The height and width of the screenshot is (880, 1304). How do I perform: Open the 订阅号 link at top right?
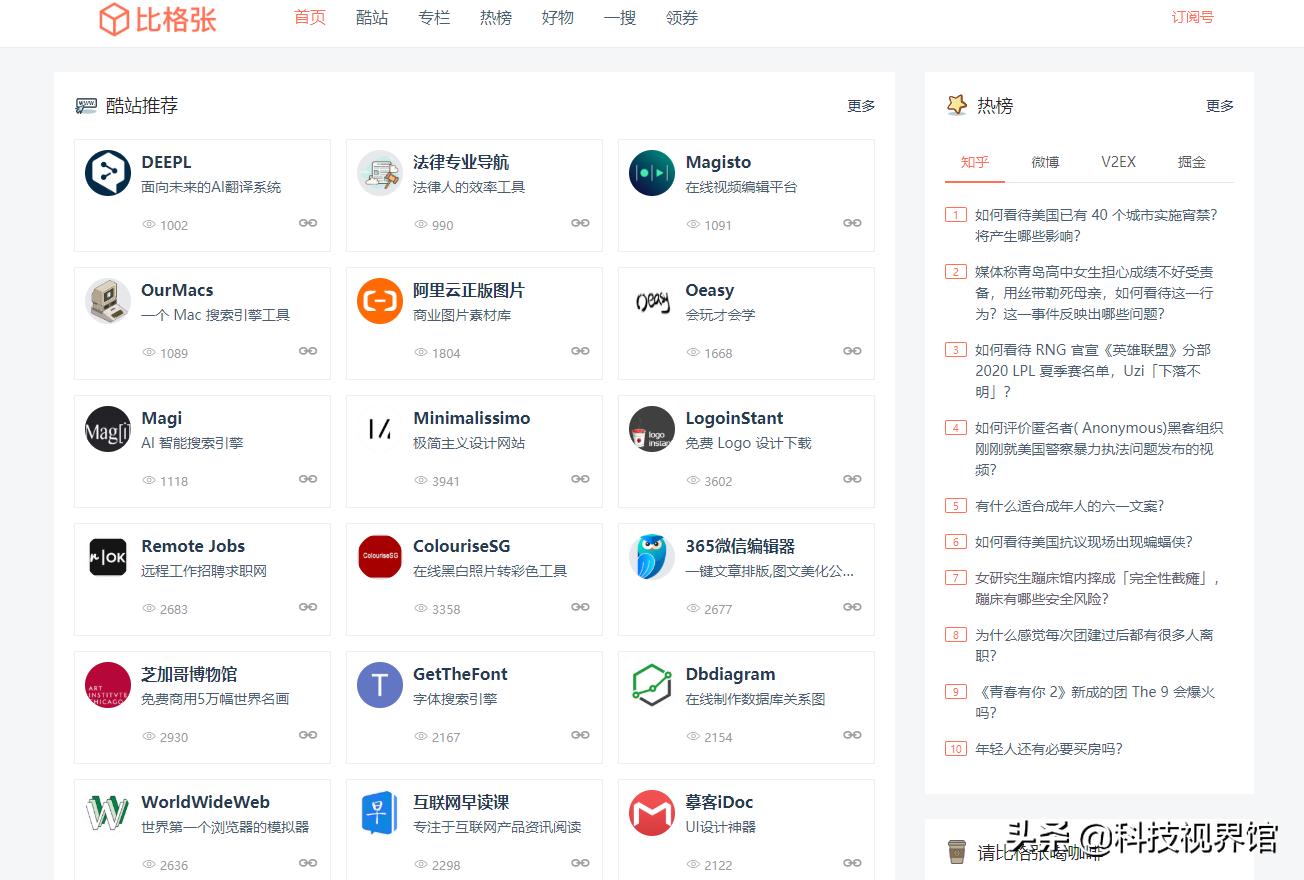(x=1191, y=17)
